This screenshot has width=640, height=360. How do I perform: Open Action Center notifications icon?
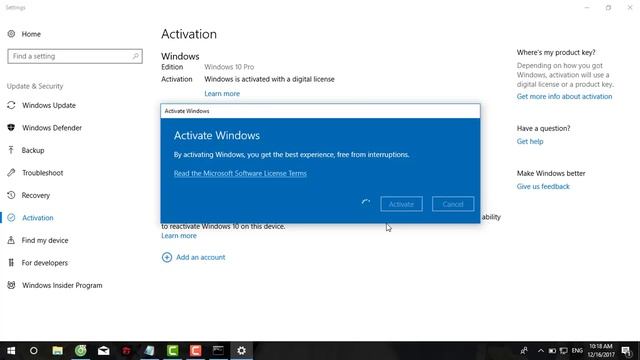[627, 351]
